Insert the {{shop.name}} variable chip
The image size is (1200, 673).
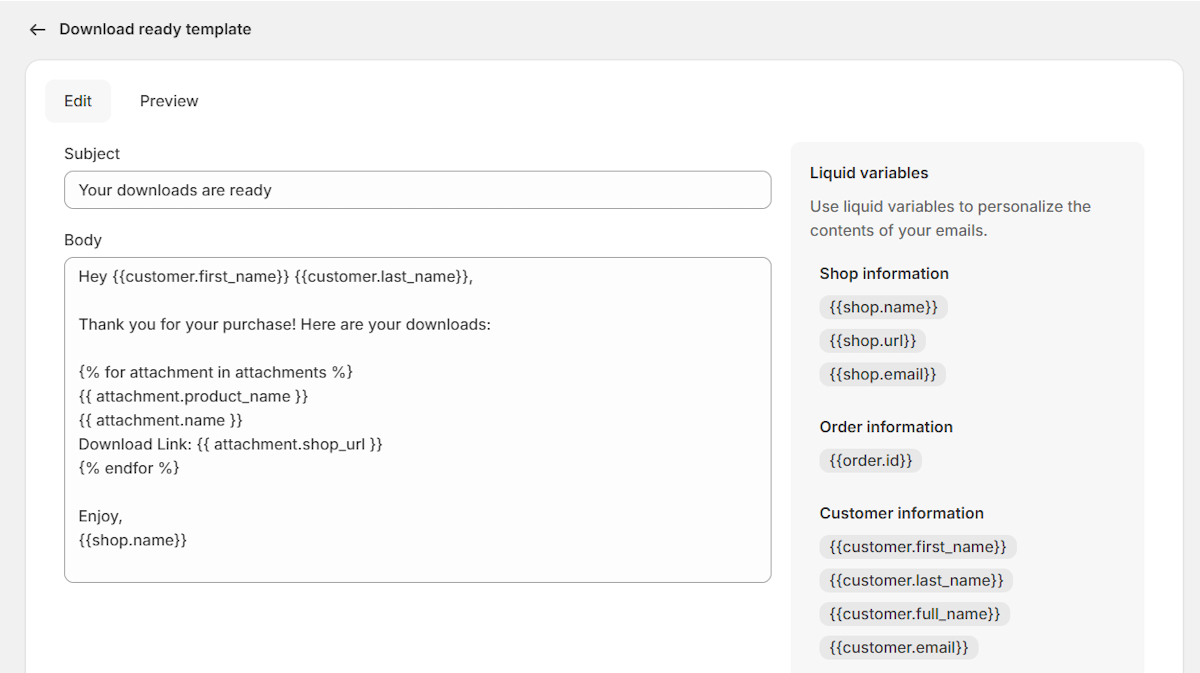883,307
